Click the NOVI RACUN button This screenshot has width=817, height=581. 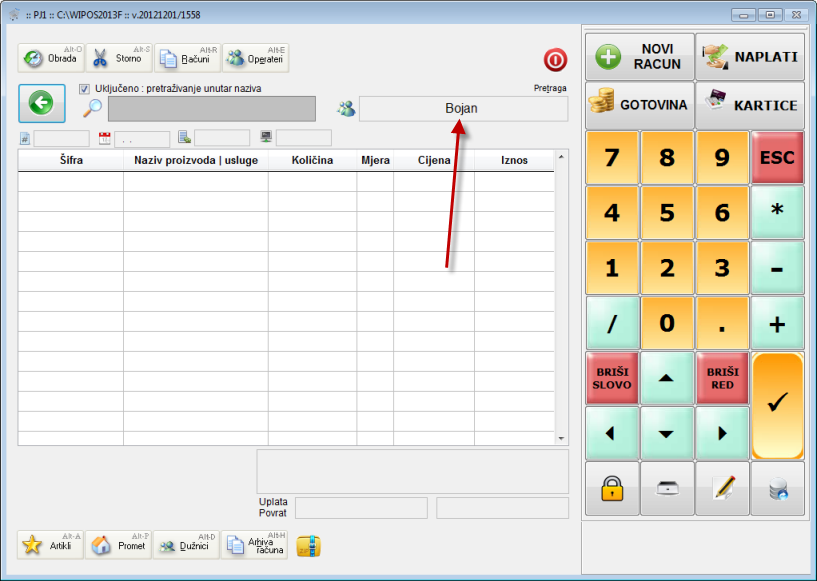click(x=639, y=57)
